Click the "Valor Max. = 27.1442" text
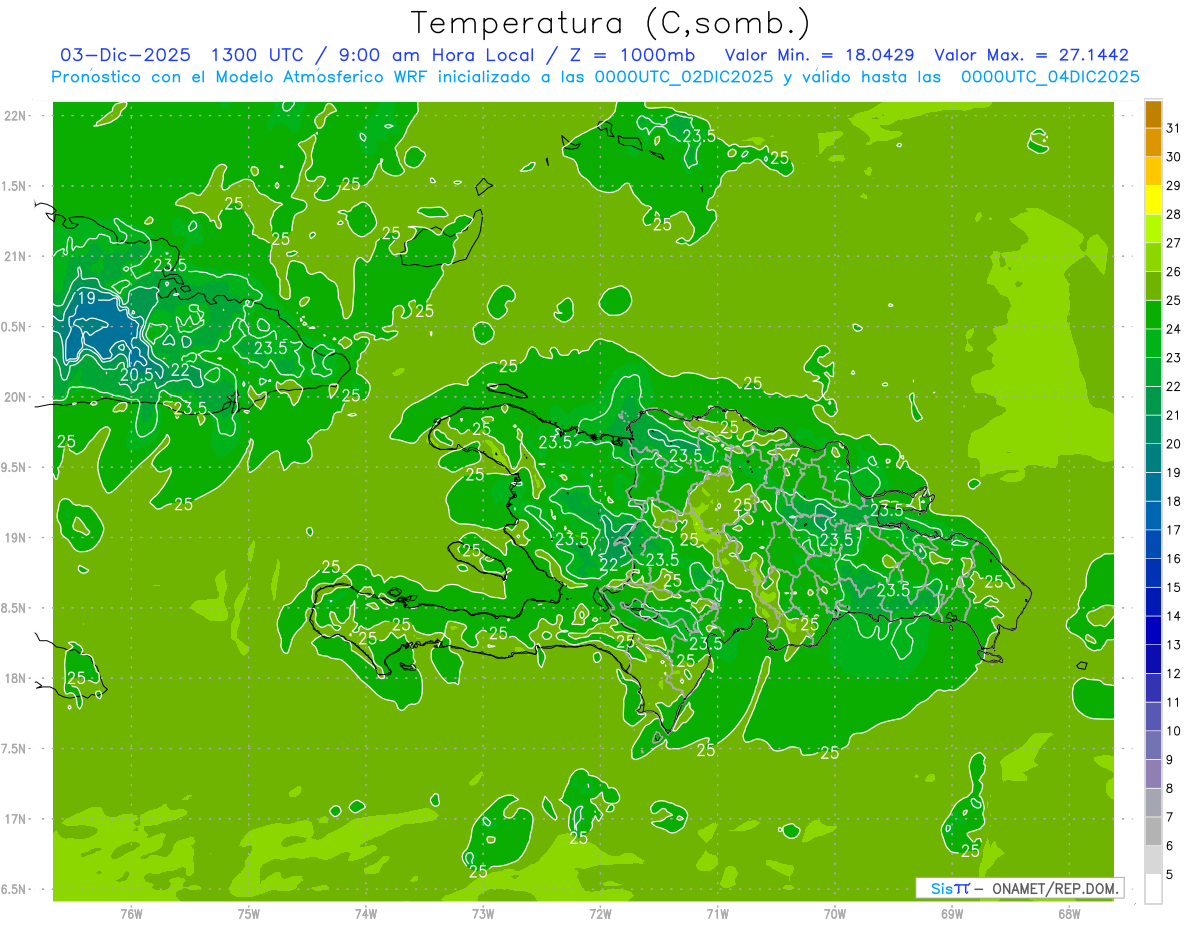 (1031, 55)
